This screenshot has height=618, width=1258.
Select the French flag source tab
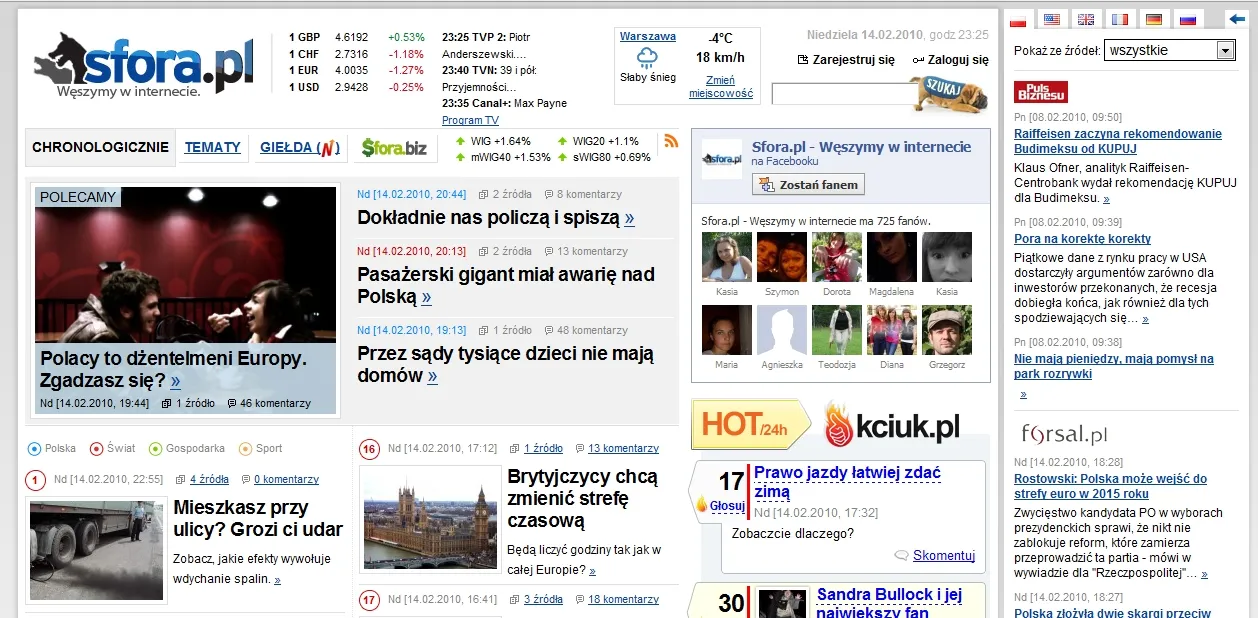pos(1119,19)
